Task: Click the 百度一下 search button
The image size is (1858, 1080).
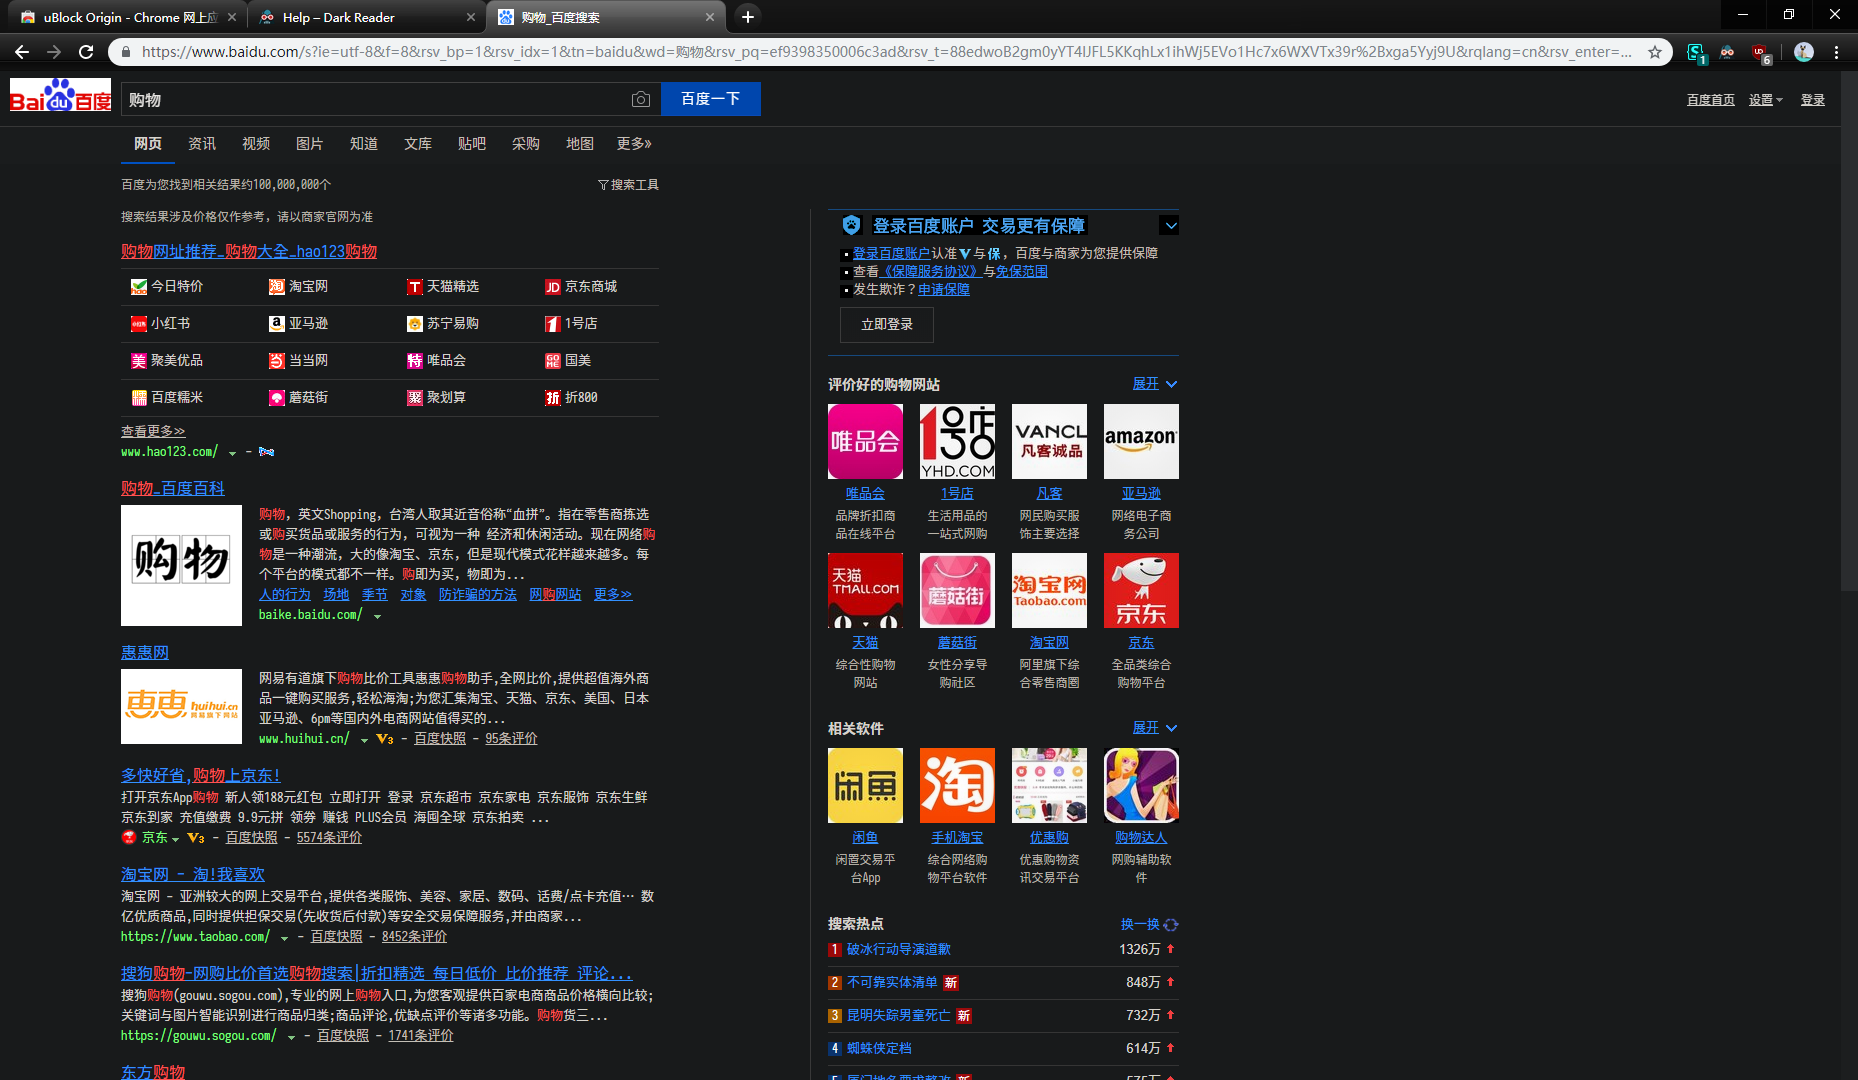Action: coord(711,99)
